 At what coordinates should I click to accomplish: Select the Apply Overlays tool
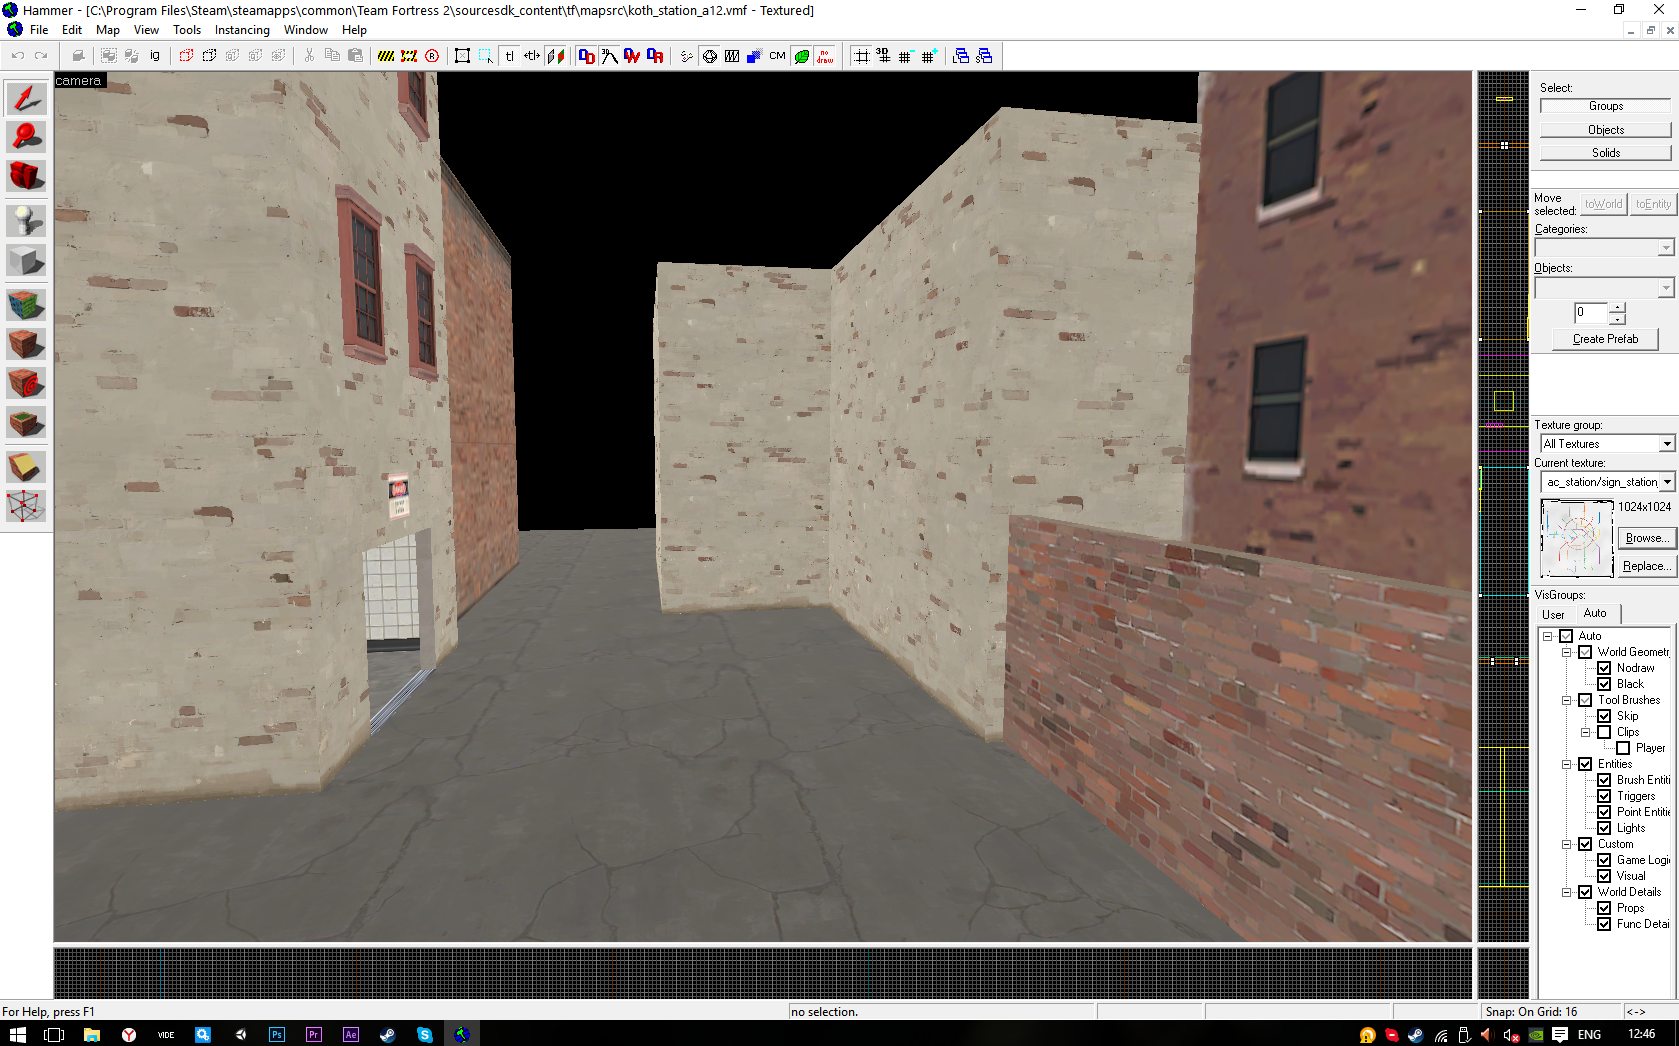(26, 422)
